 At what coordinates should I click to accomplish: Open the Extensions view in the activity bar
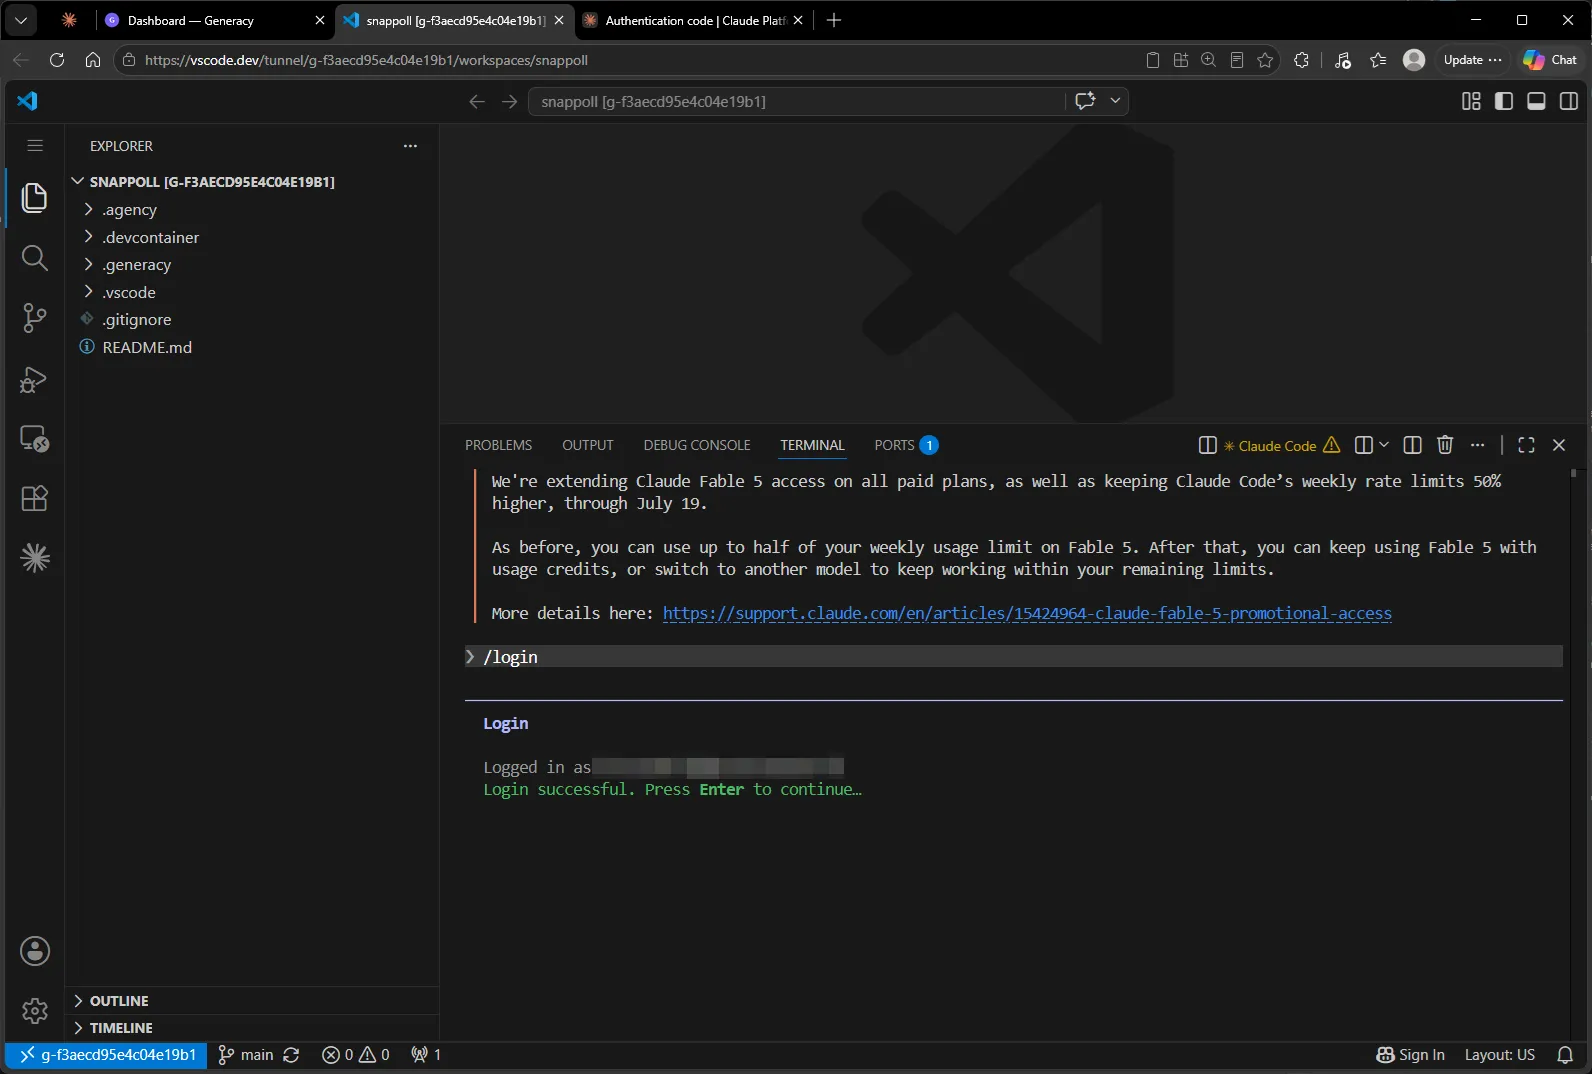click(x=34, y=498)
